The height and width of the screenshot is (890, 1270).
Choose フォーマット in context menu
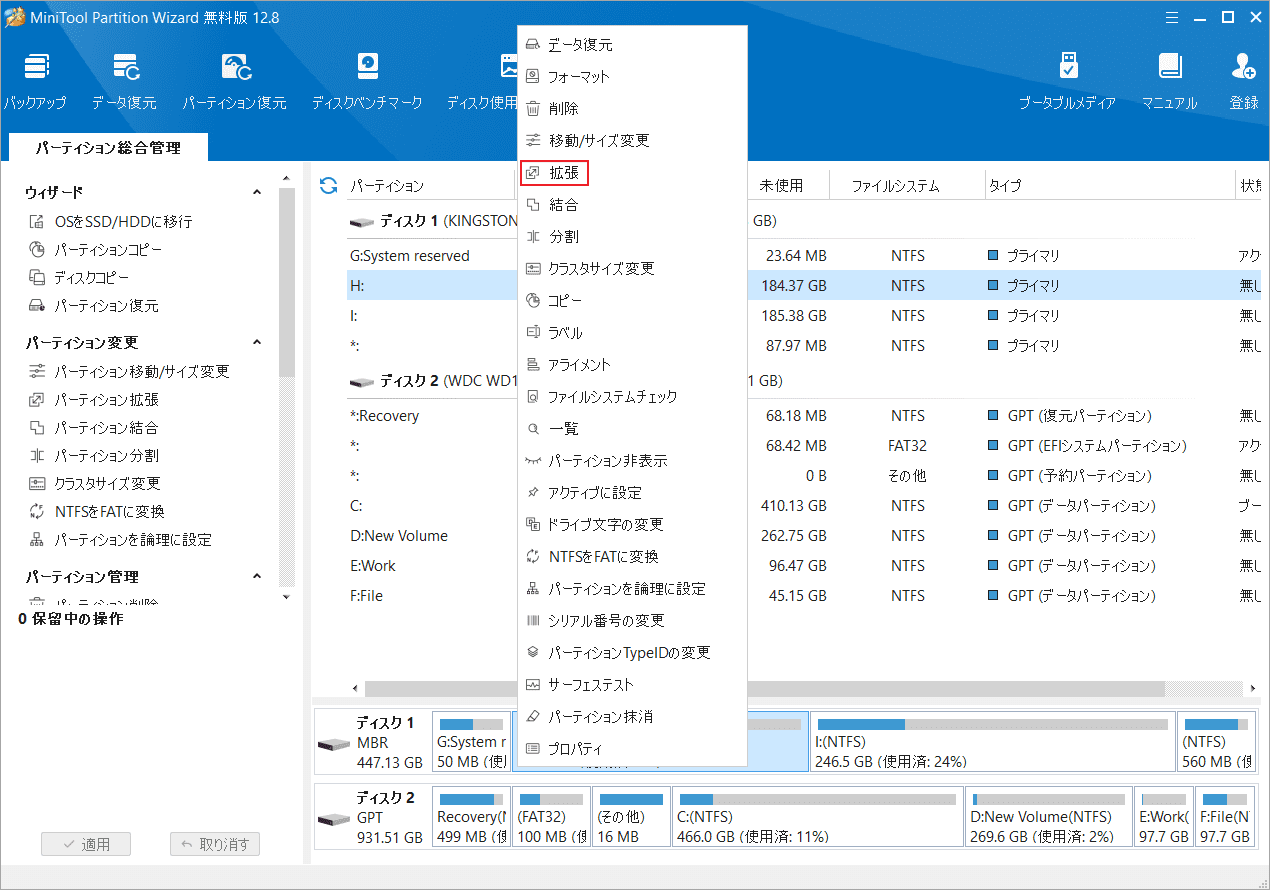click(632, 77)
